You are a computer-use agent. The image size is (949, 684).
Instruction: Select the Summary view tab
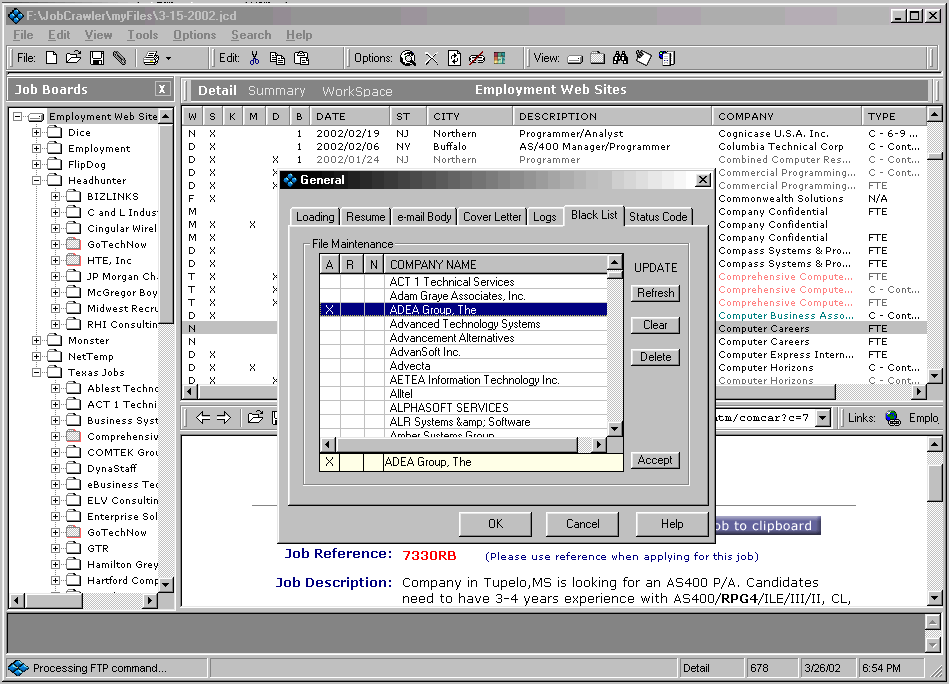tap(277, 91)
